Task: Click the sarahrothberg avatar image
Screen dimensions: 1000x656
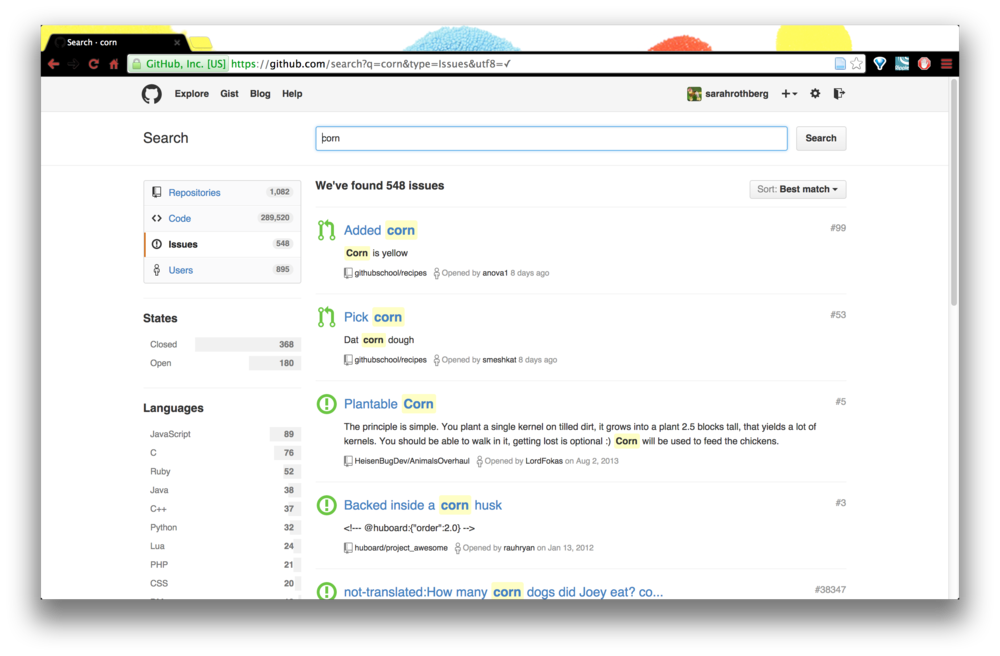Action: click(x=694, y=94)
